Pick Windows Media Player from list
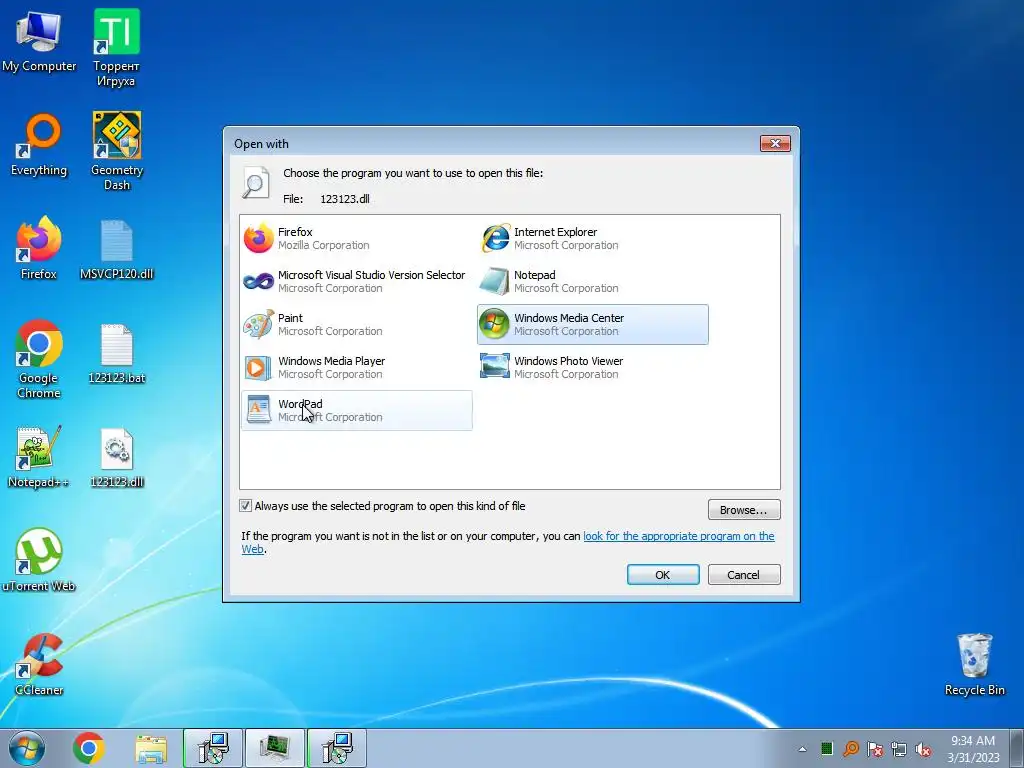The image size is (1024, 768). pyautogui.click(x=357, y=368)
